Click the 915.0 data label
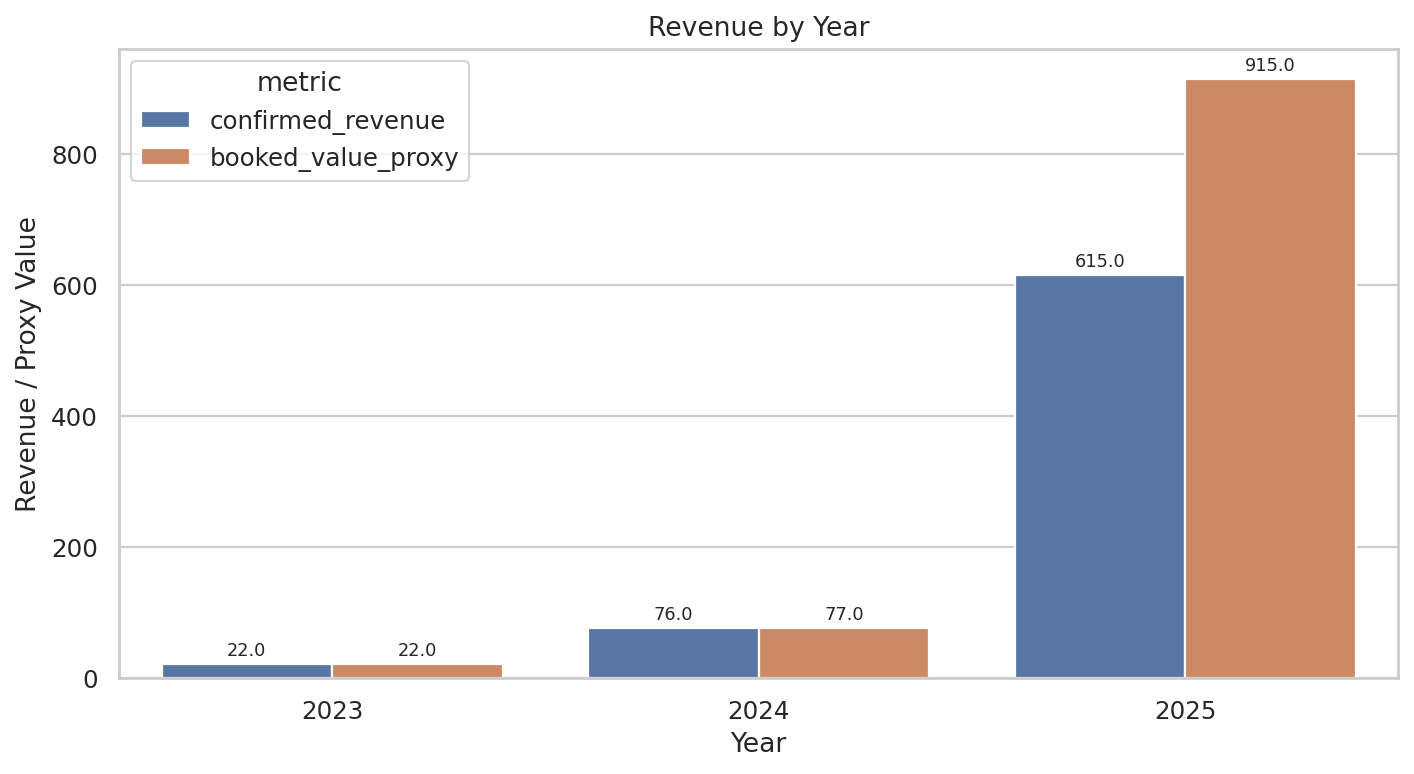1414x774 pixels. coord(1268,66)
